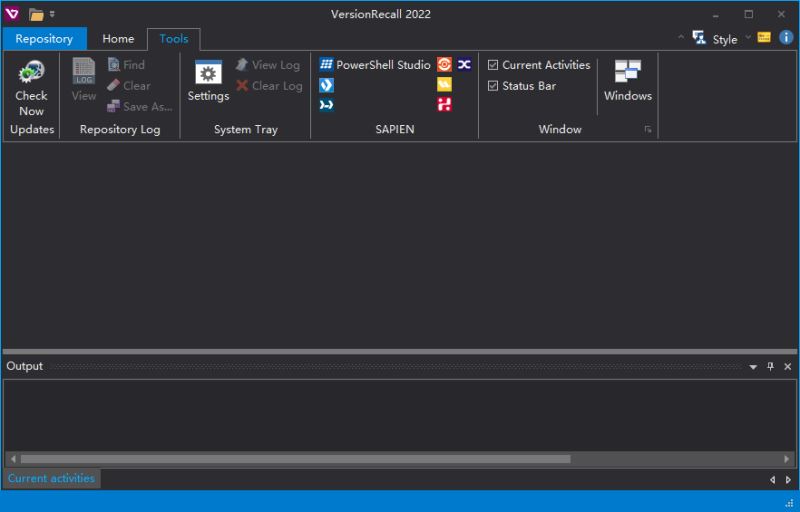800x512 pixels.
Task: Click the dark blue crossed-arrows SAPIEN icon
Action: (464, 64)
